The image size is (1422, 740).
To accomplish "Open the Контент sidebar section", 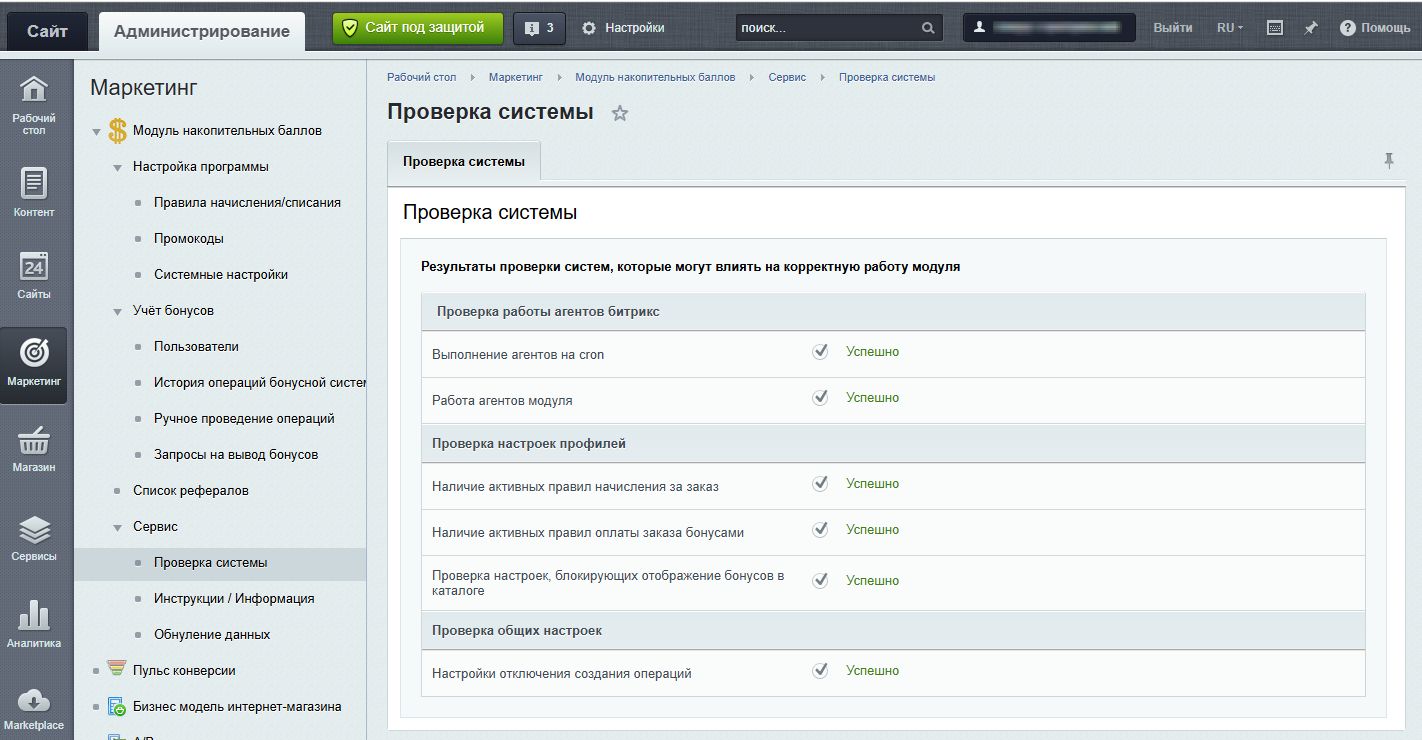I will pos(34,192).
